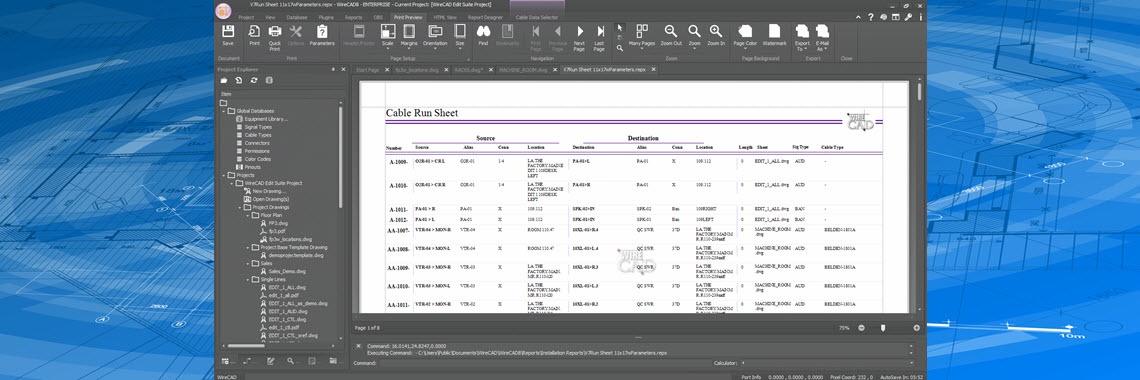Image resolution: width=1140 pixels, height=380 pixels.
Task: Click the open folder icon in Project Explorer toolbar
Action: click(x=224, y=80)
